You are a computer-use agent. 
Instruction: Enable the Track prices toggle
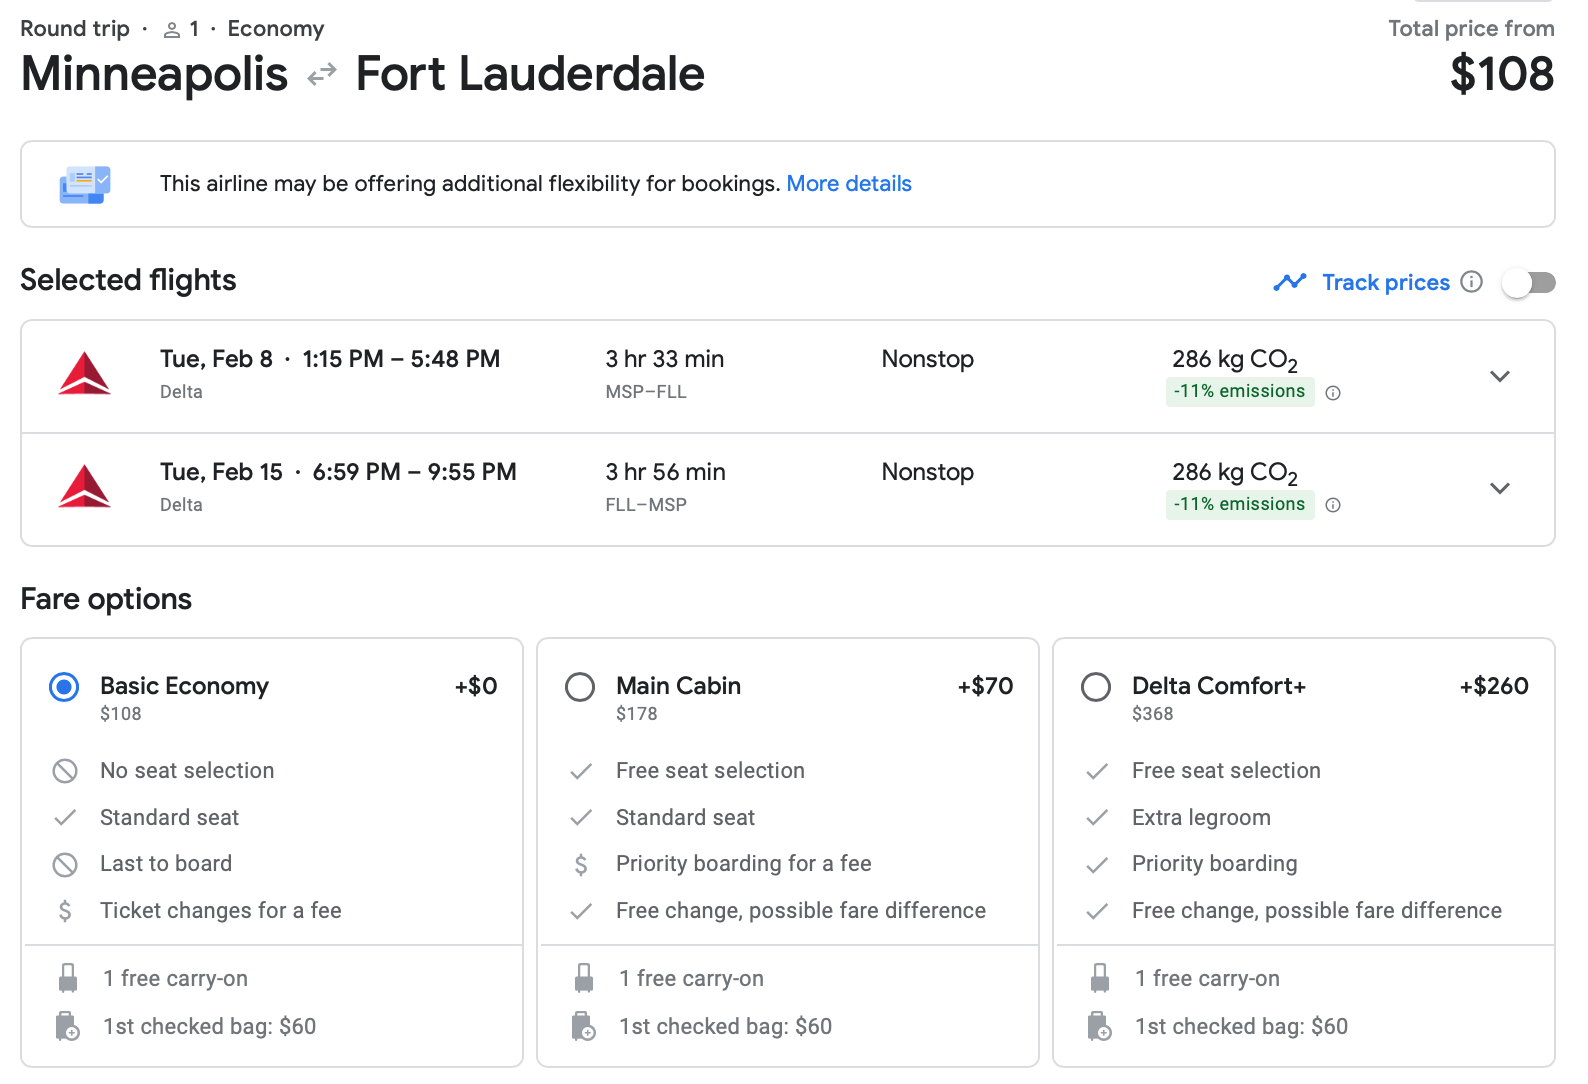coord(1528,283)
